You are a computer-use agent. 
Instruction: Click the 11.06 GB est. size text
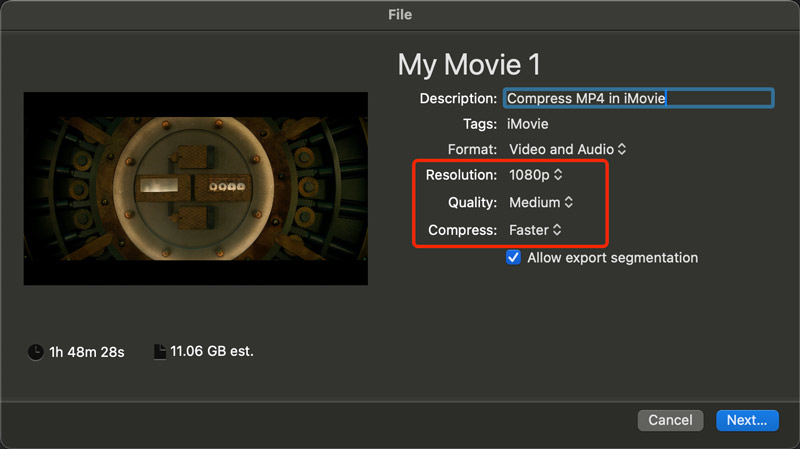pyautogui.click(x=211, y=352)
